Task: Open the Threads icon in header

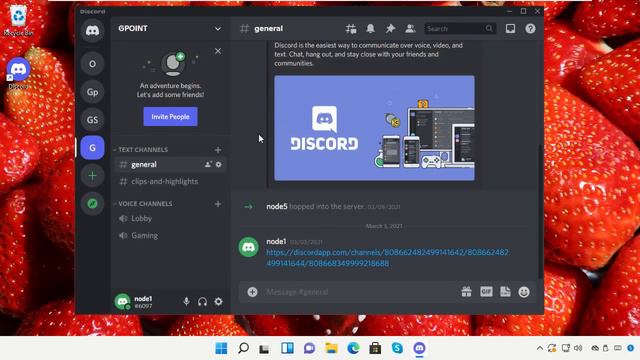Action: (351, 29)
